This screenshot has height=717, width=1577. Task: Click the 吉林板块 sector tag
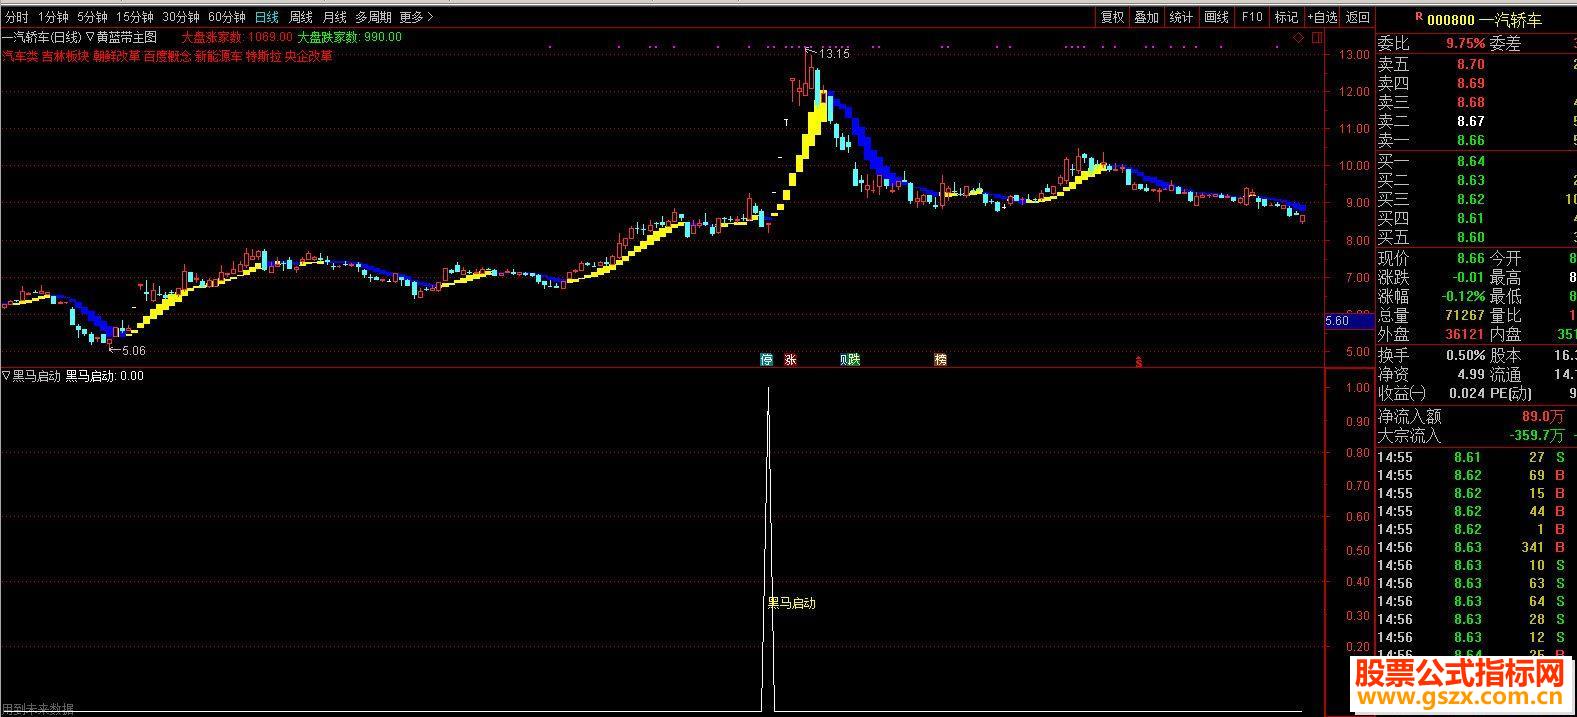(x=65, y=56)
